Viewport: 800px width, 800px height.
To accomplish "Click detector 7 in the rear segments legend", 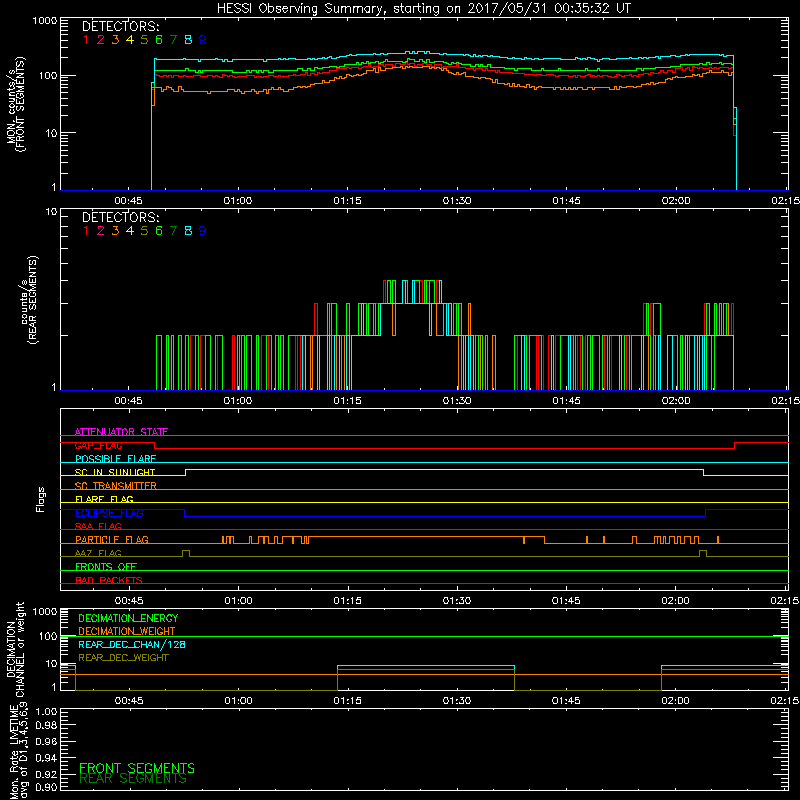I will [x=173, y=231].
